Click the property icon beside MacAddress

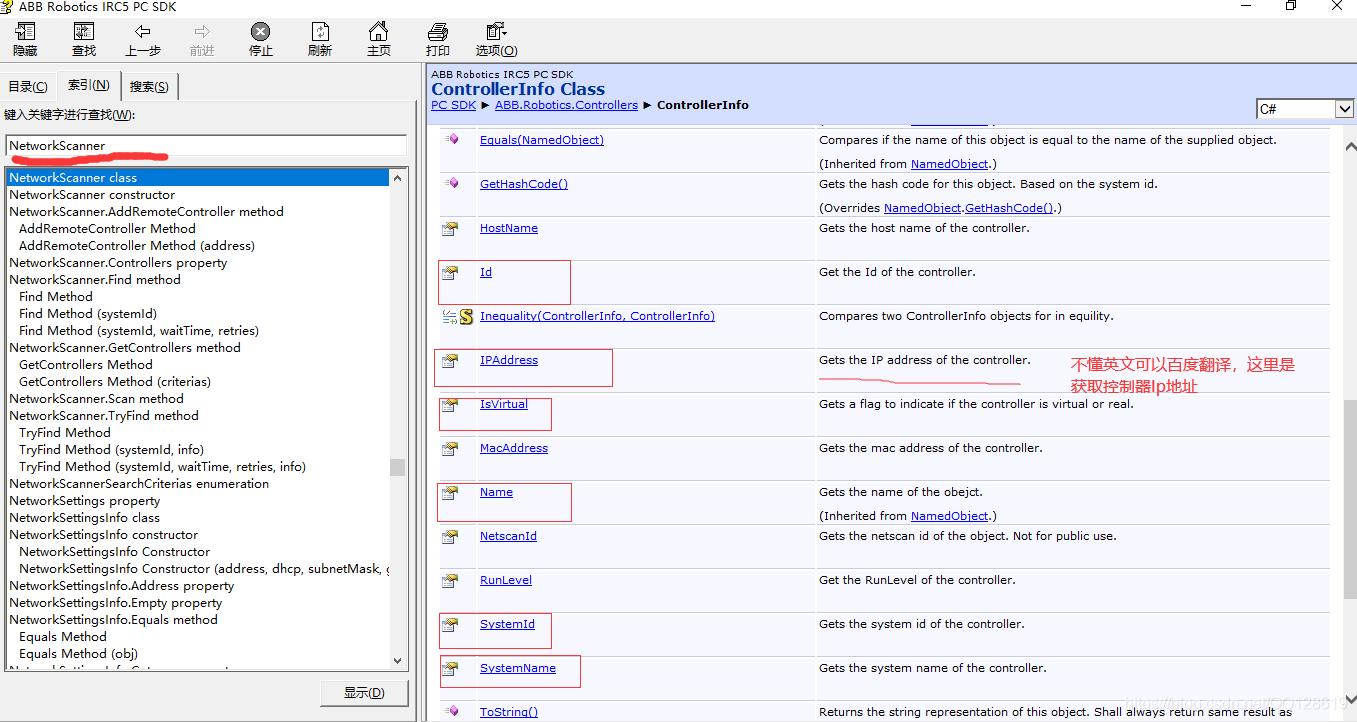pyautogui.click(x=450, y=449)
